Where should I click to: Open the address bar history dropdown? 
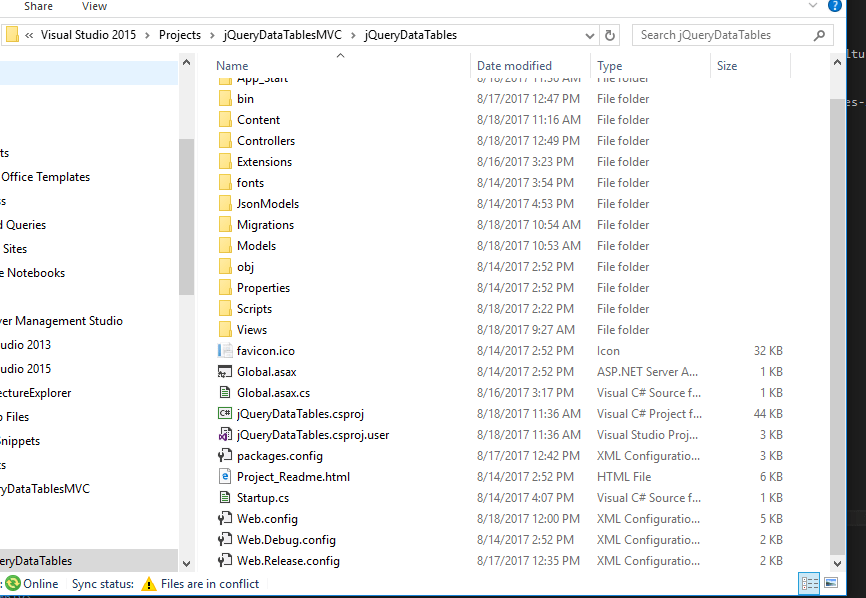tap(590, 34)
